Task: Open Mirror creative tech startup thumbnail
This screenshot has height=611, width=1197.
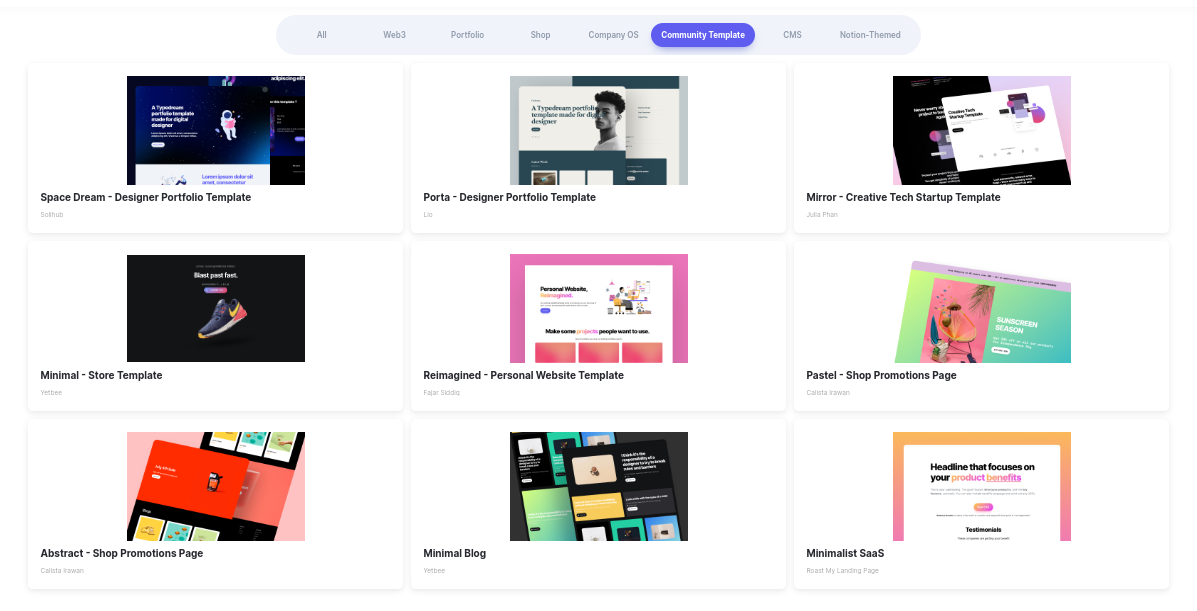Action: (982, 131)
